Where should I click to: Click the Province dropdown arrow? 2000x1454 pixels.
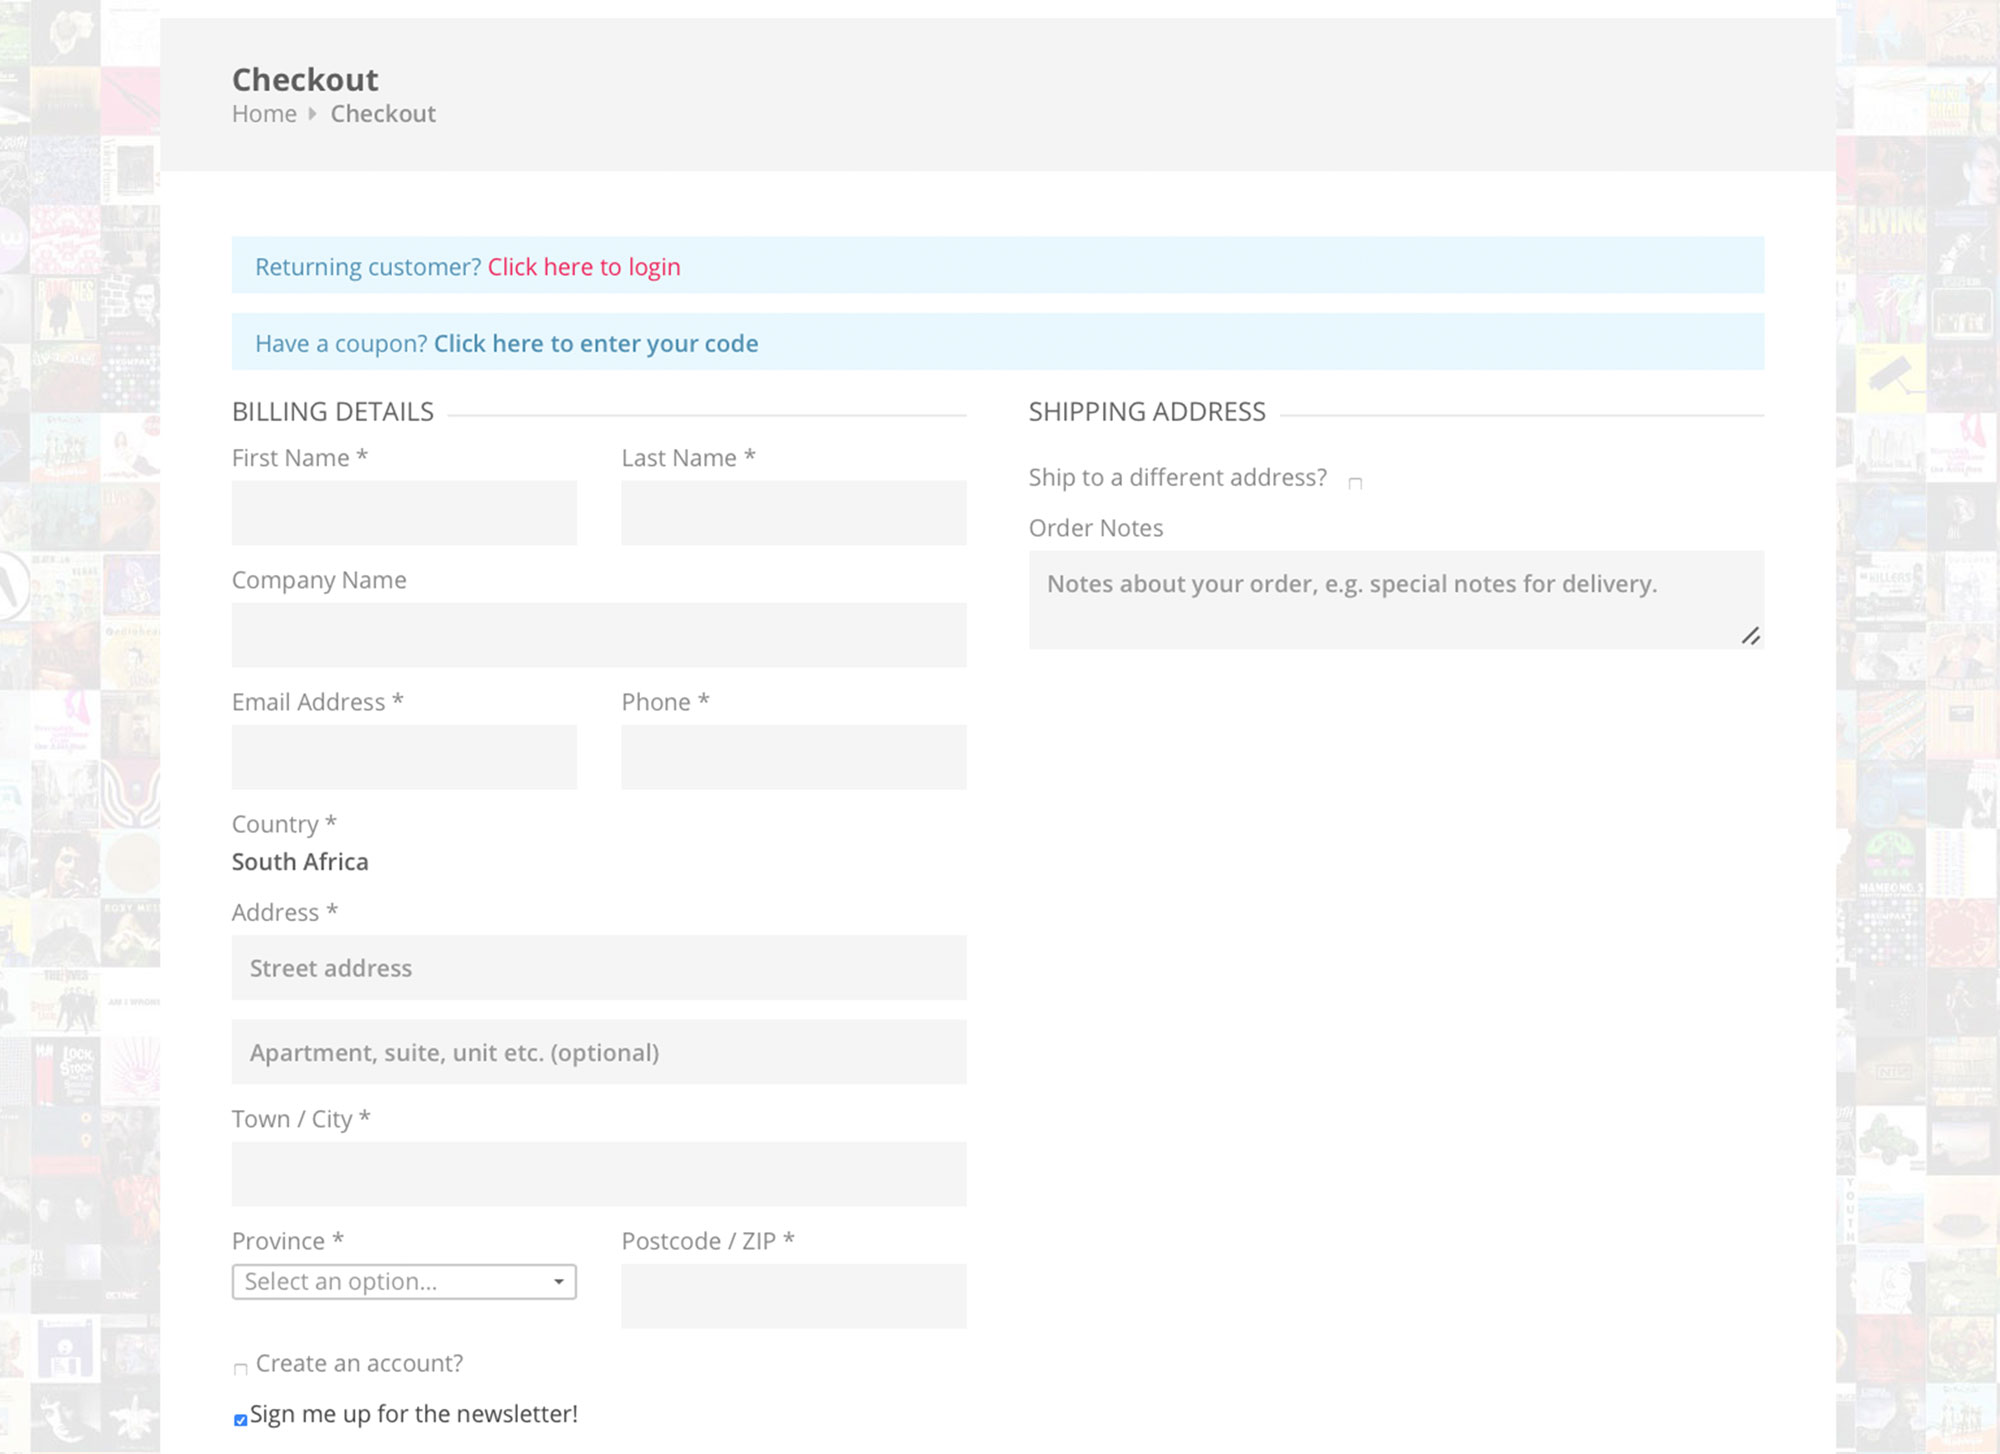tap(558, 1282)
